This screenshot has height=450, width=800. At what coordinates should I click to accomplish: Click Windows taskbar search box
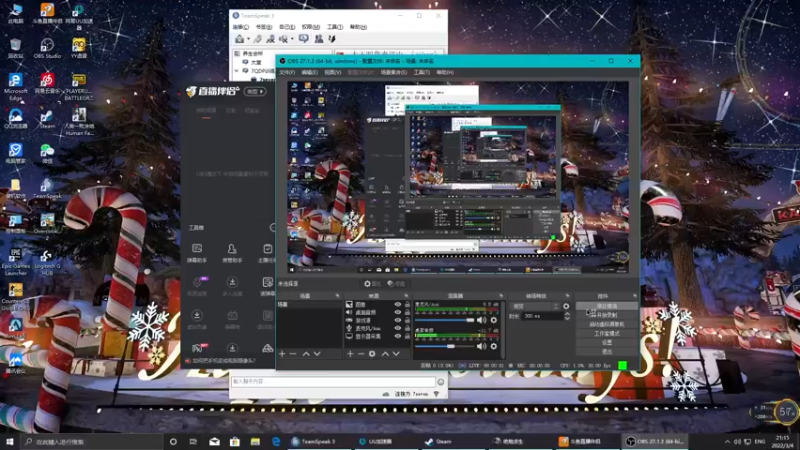point(93,441)
